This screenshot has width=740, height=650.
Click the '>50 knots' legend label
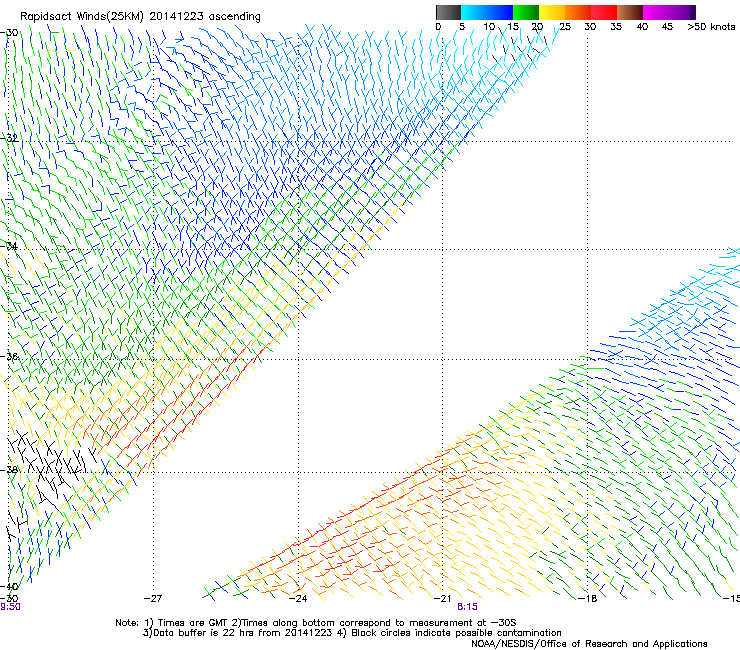point(711,27)
